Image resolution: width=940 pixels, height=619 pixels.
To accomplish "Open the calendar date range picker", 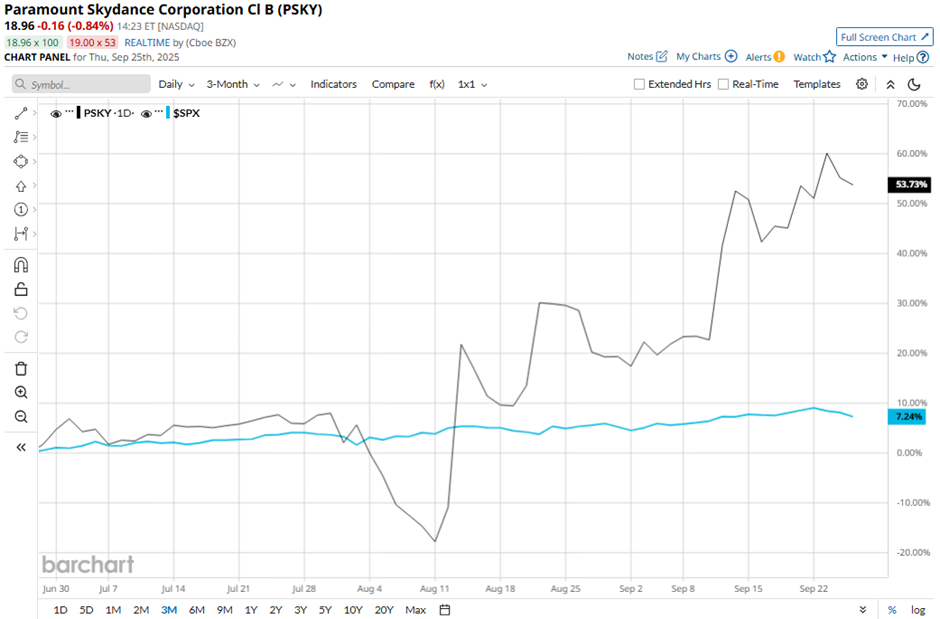I will tap(445, 609).
